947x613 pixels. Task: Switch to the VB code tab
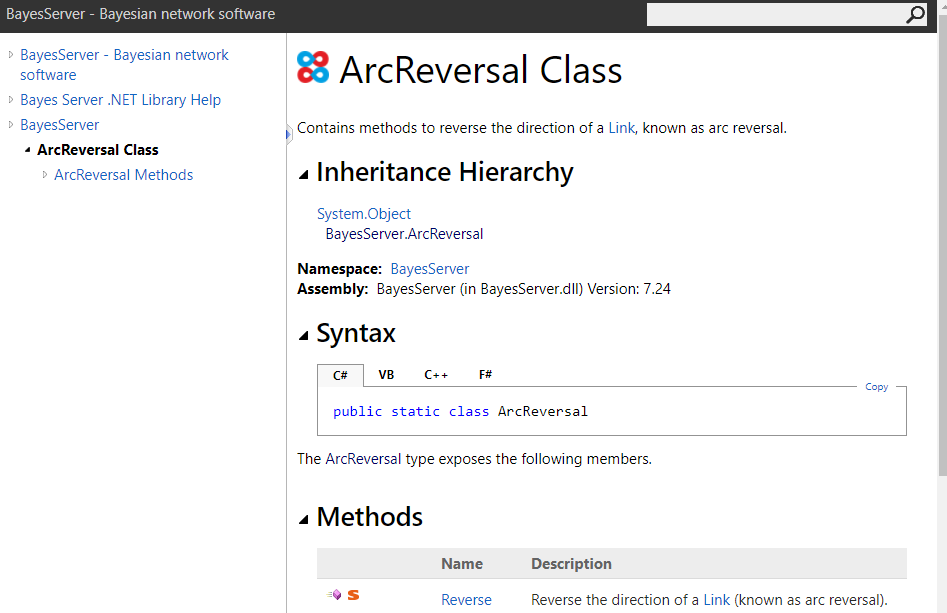386,375
